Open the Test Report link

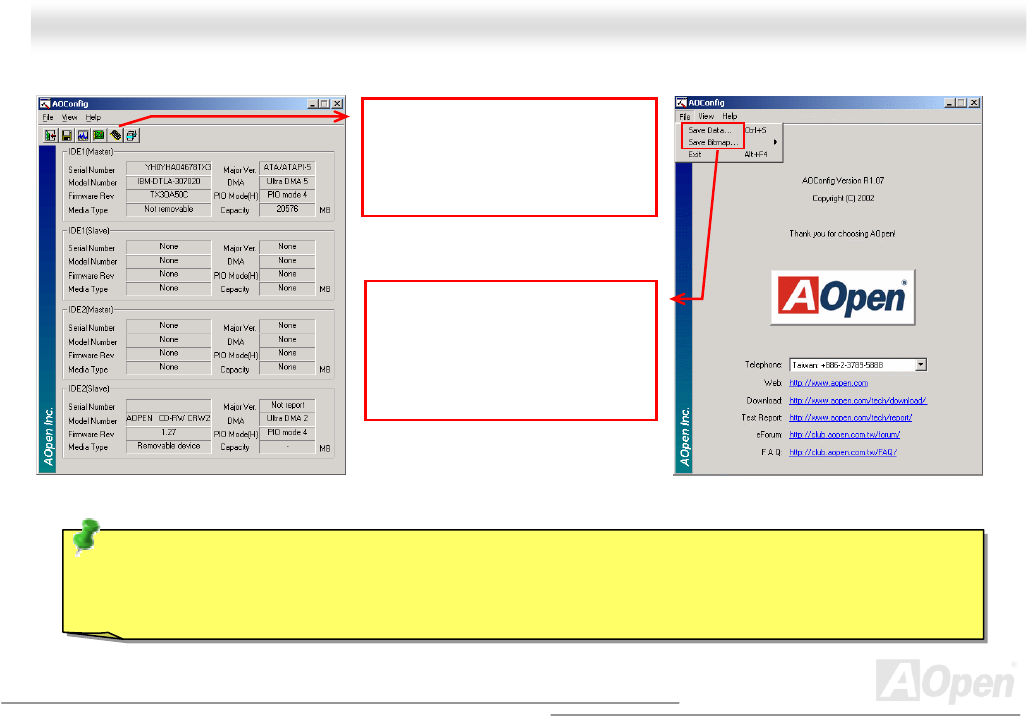[851, 417]
